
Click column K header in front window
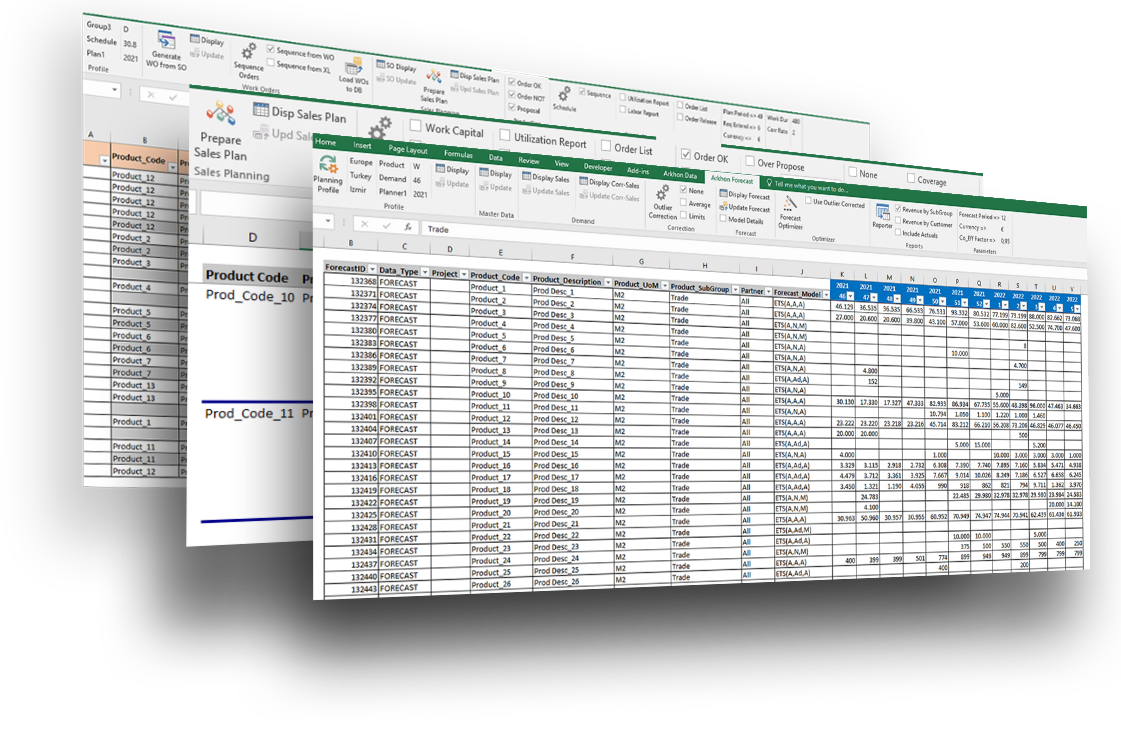[x=842, y=274]
